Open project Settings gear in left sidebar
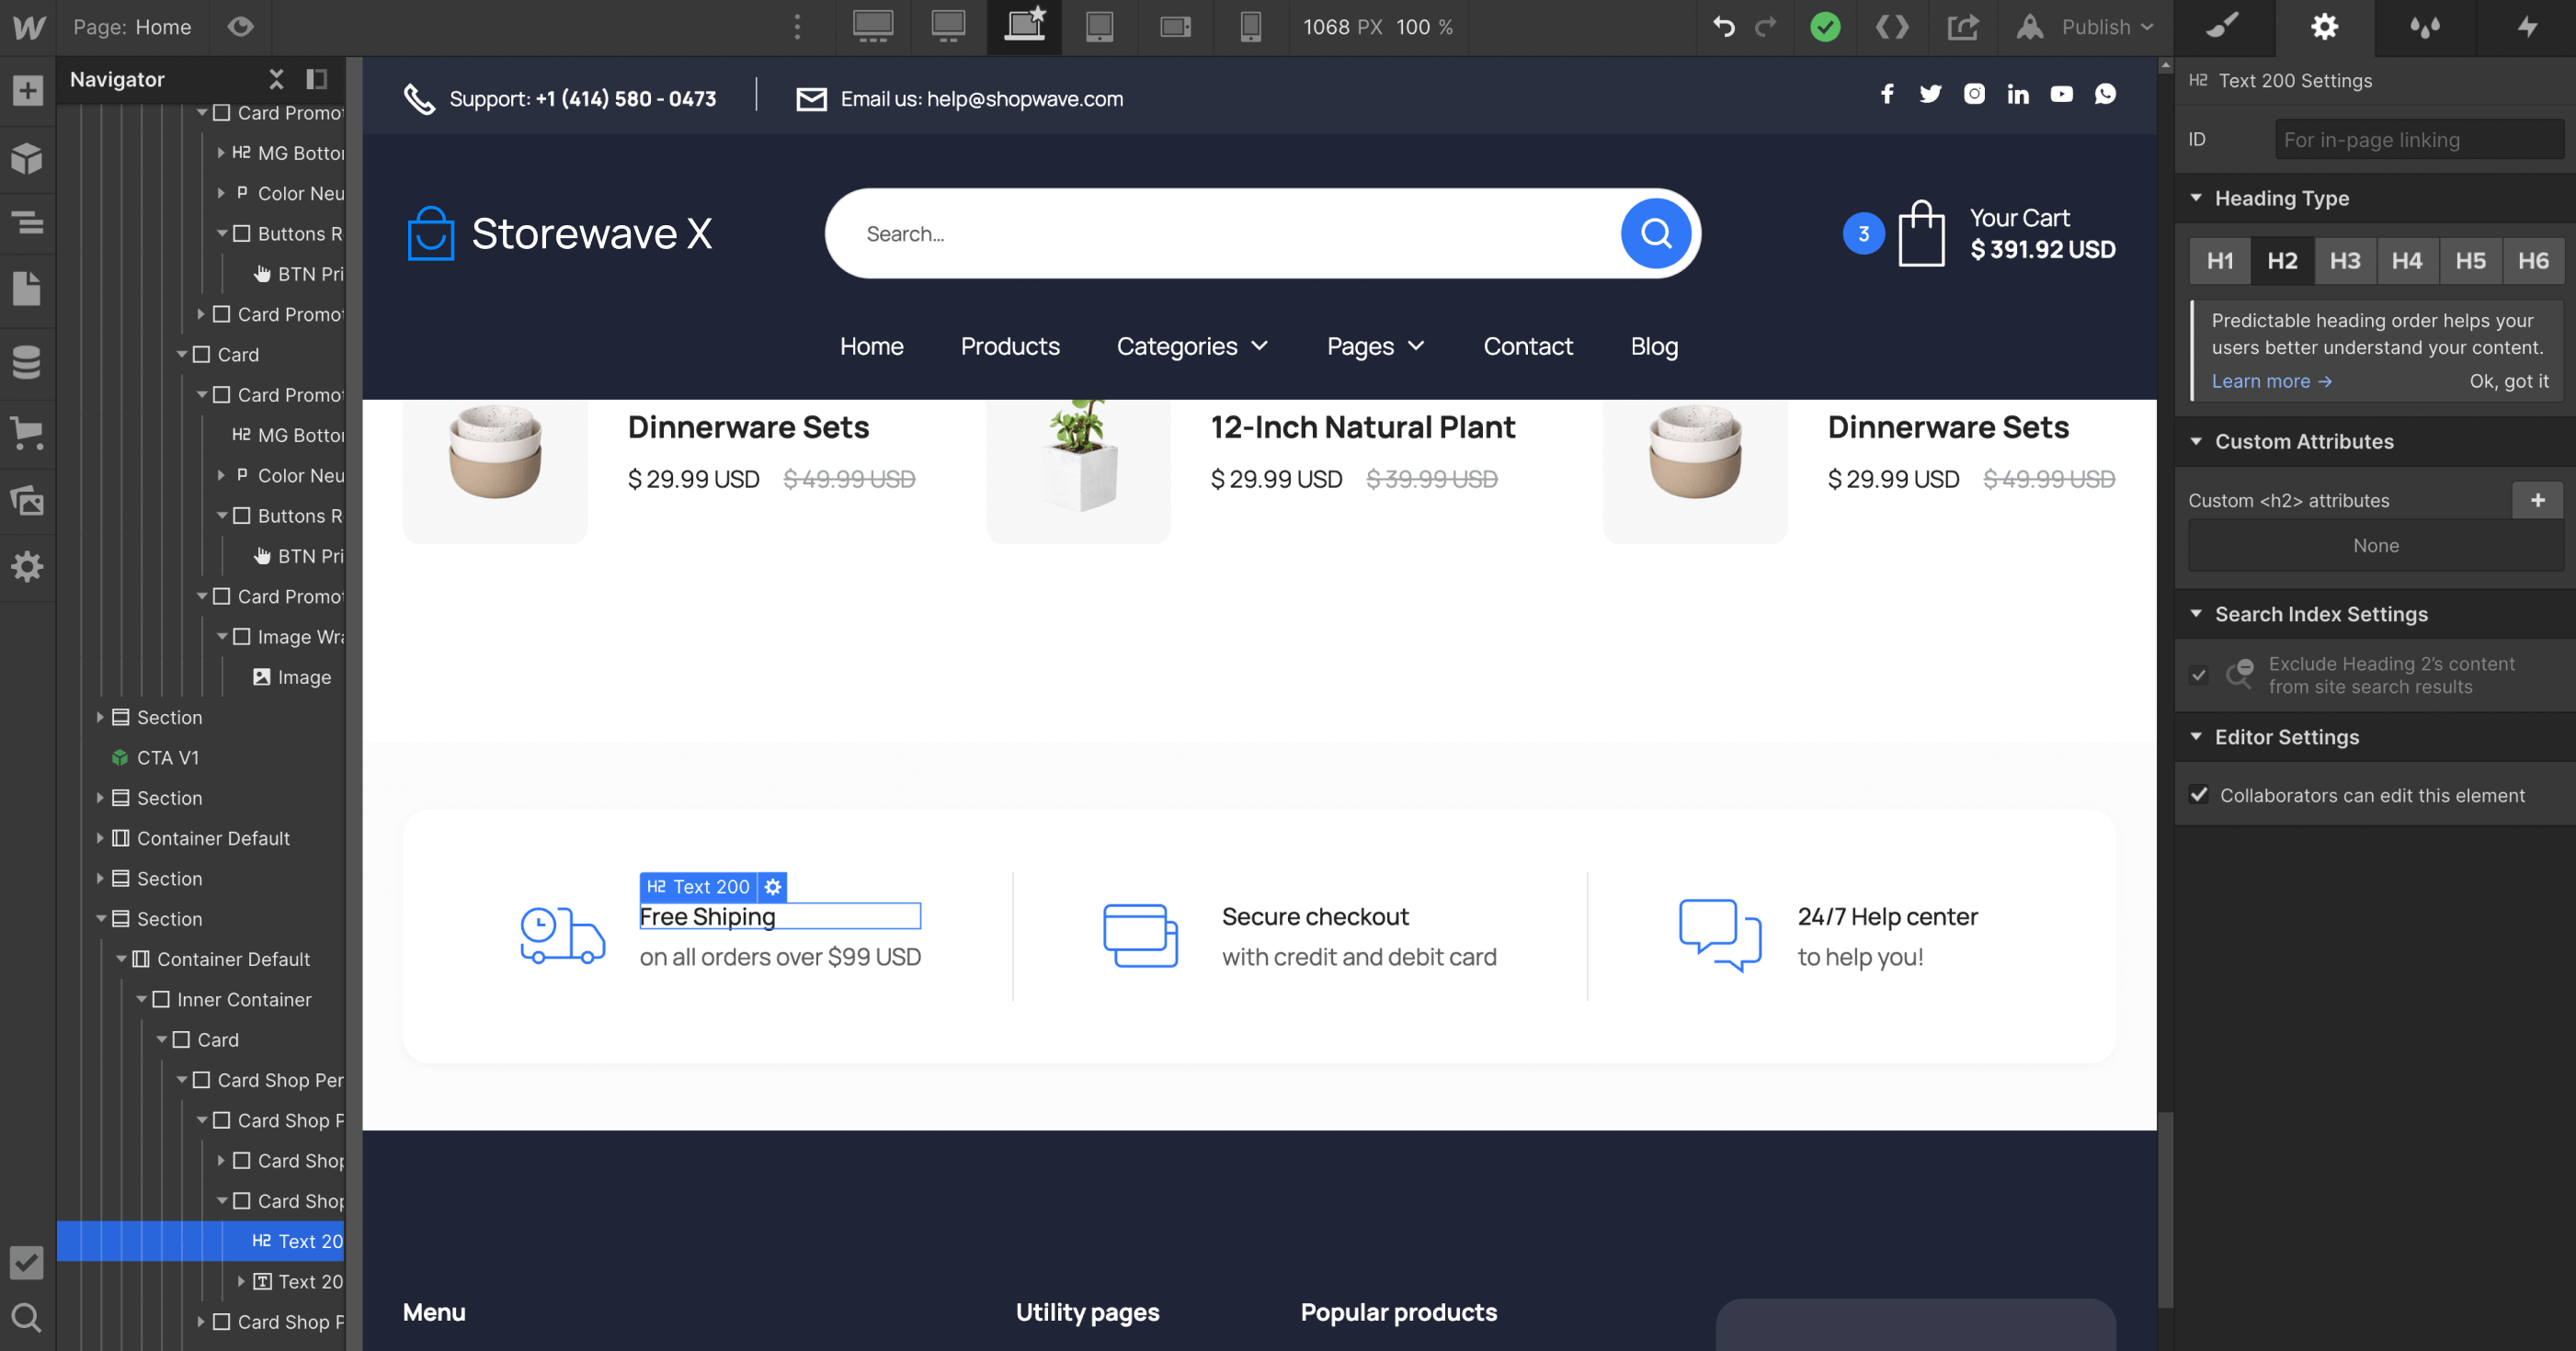This screenshot has height=1351, width=2576. 28,567
